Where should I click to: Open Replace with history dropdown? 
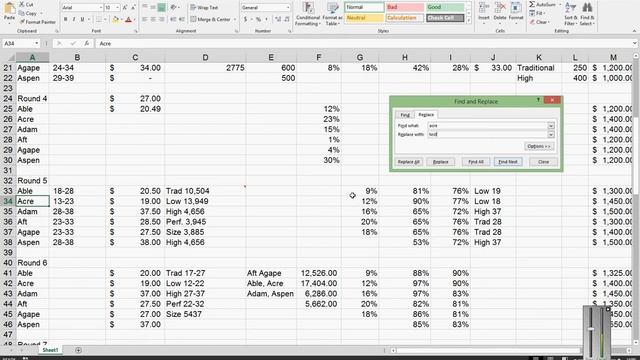point(551,134)
